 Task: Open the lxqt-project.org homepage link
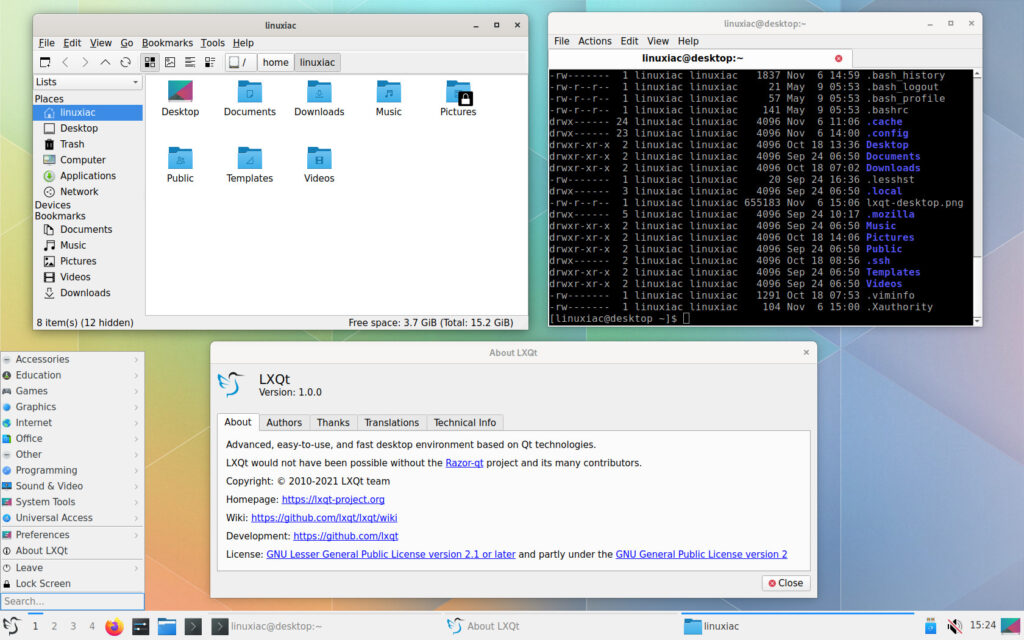pos(333,500)
